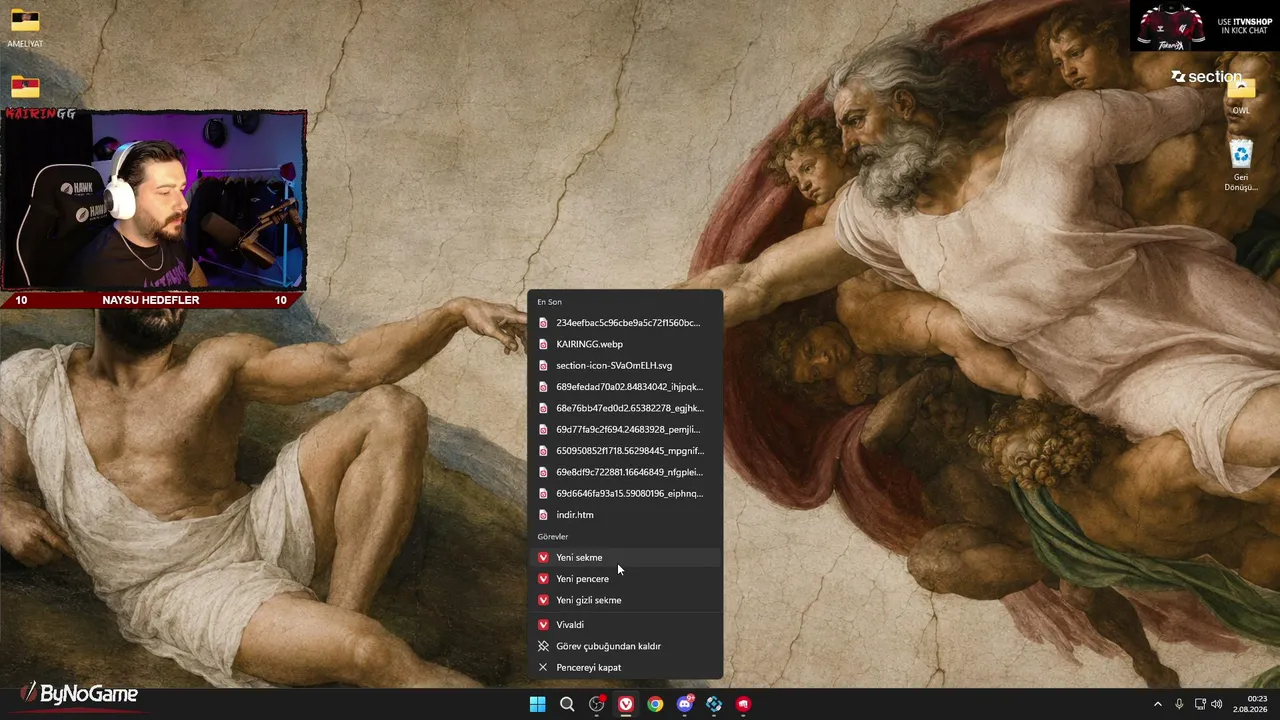Open recent file starting with 234eefbac5c96
Viewport: 1280px width, 720px height.
coord(625,323)
